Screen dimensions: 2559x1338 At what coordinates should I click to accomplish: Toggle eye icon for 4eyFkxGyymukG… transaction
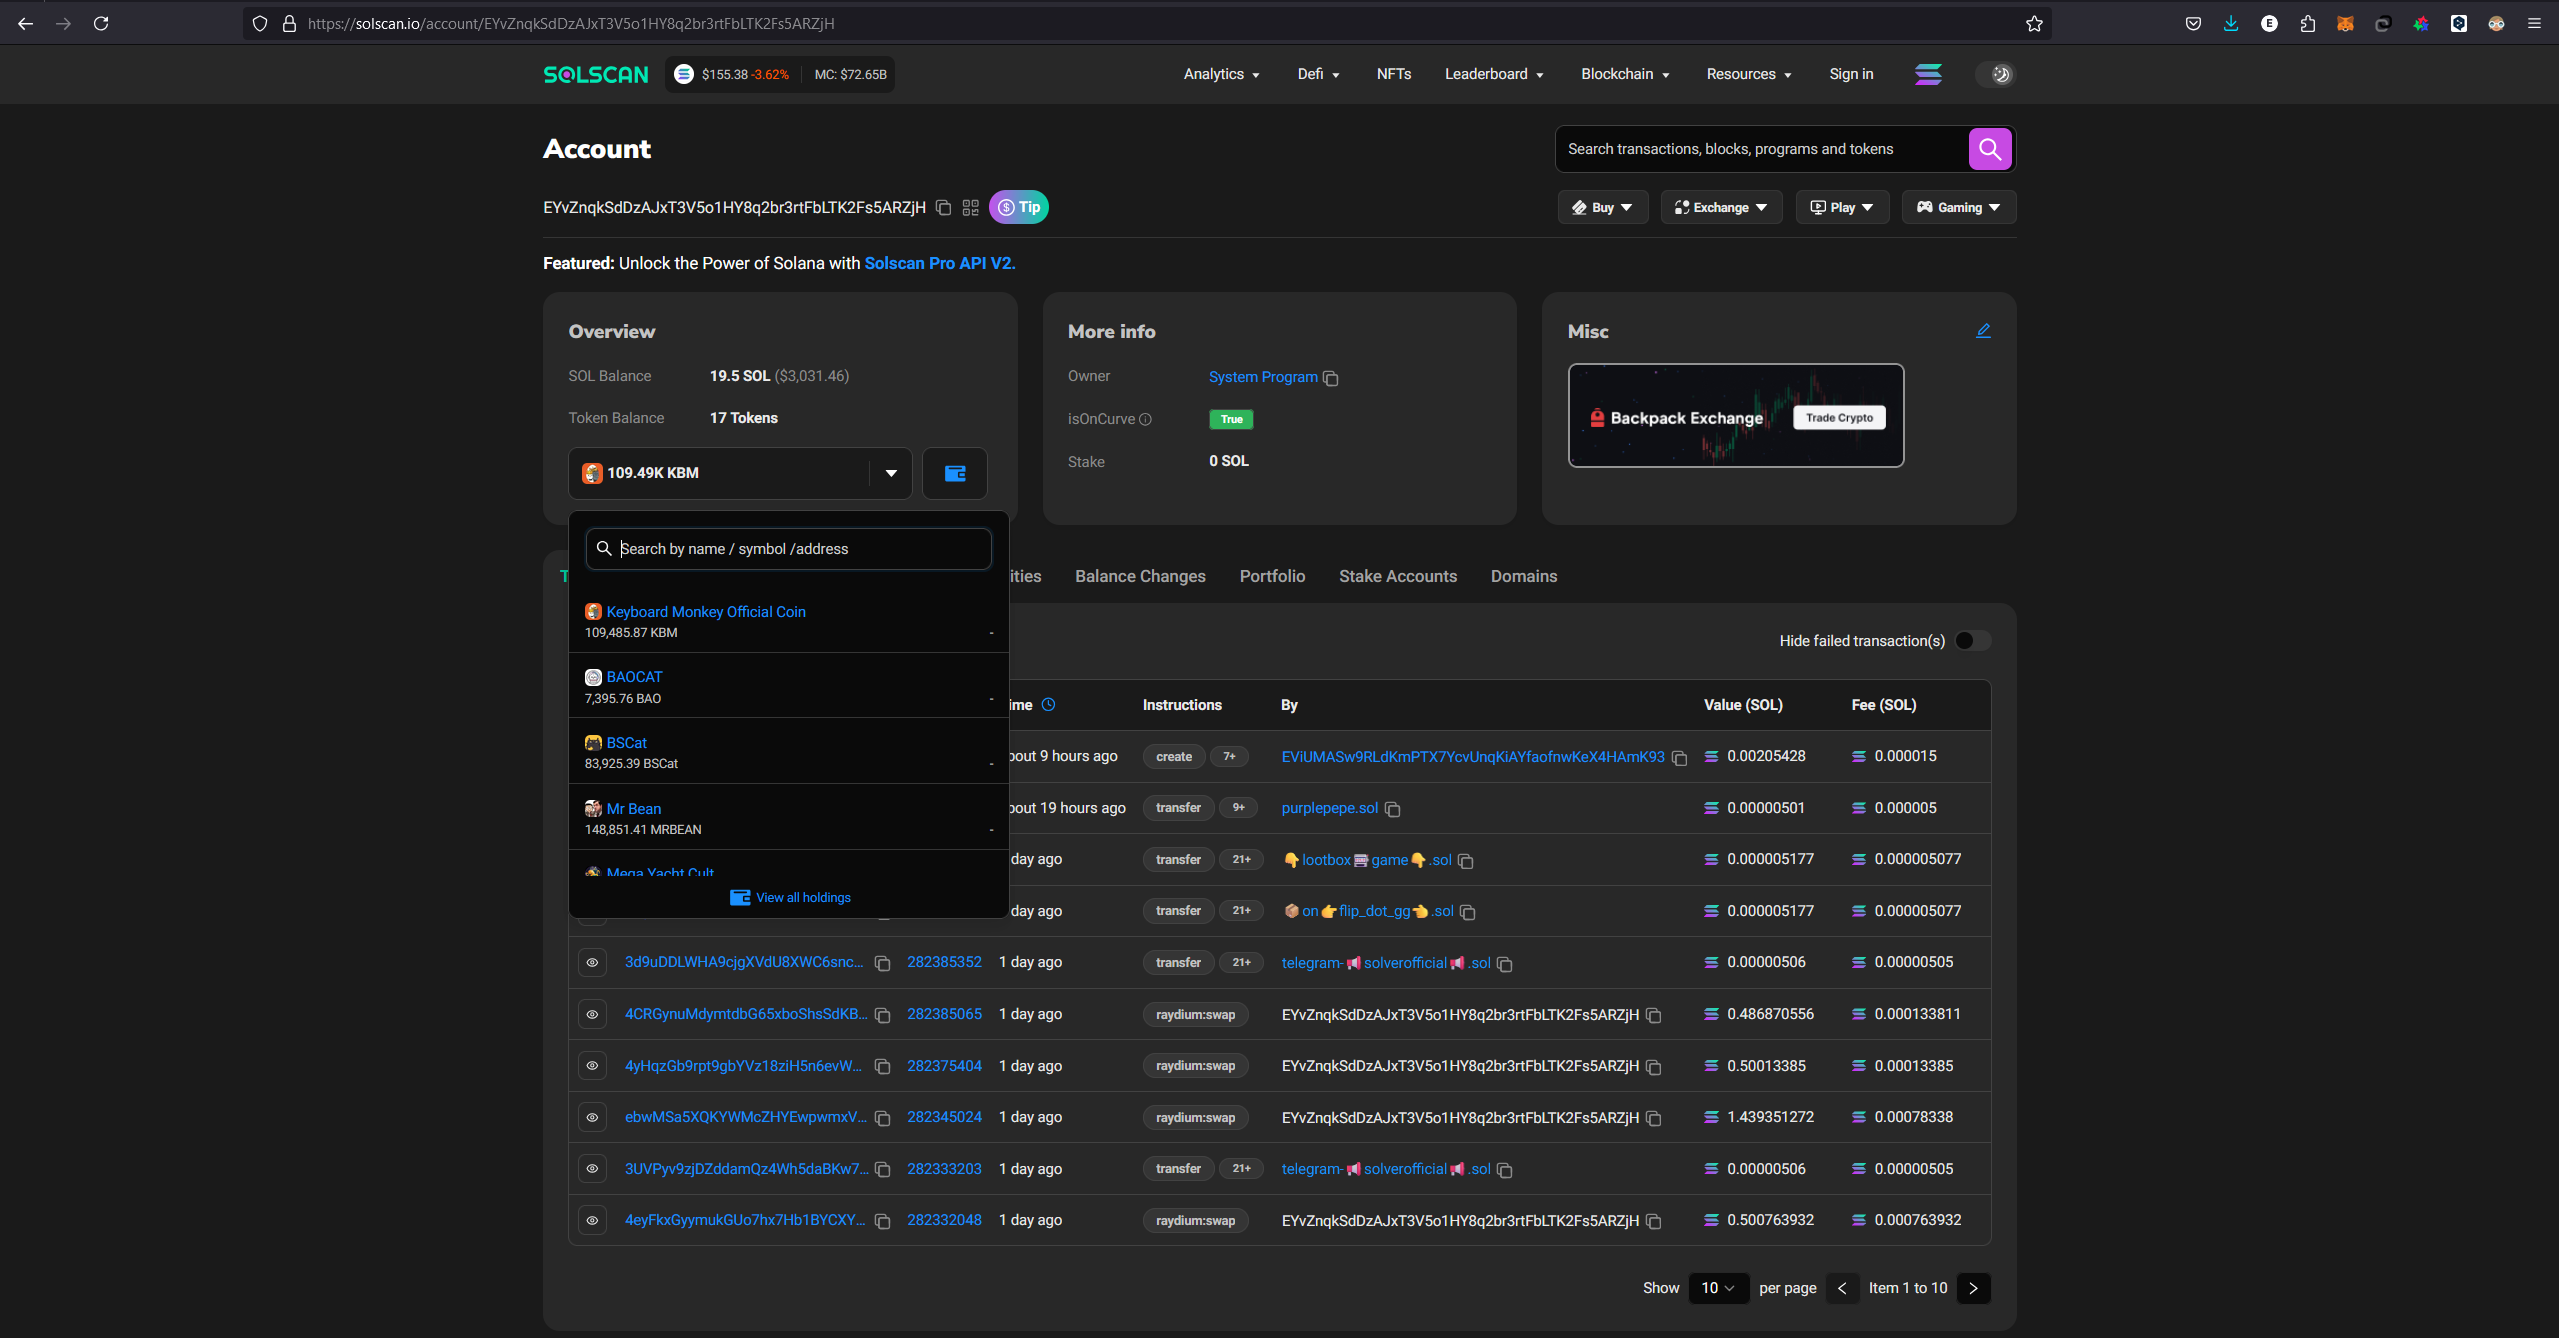592,1220
